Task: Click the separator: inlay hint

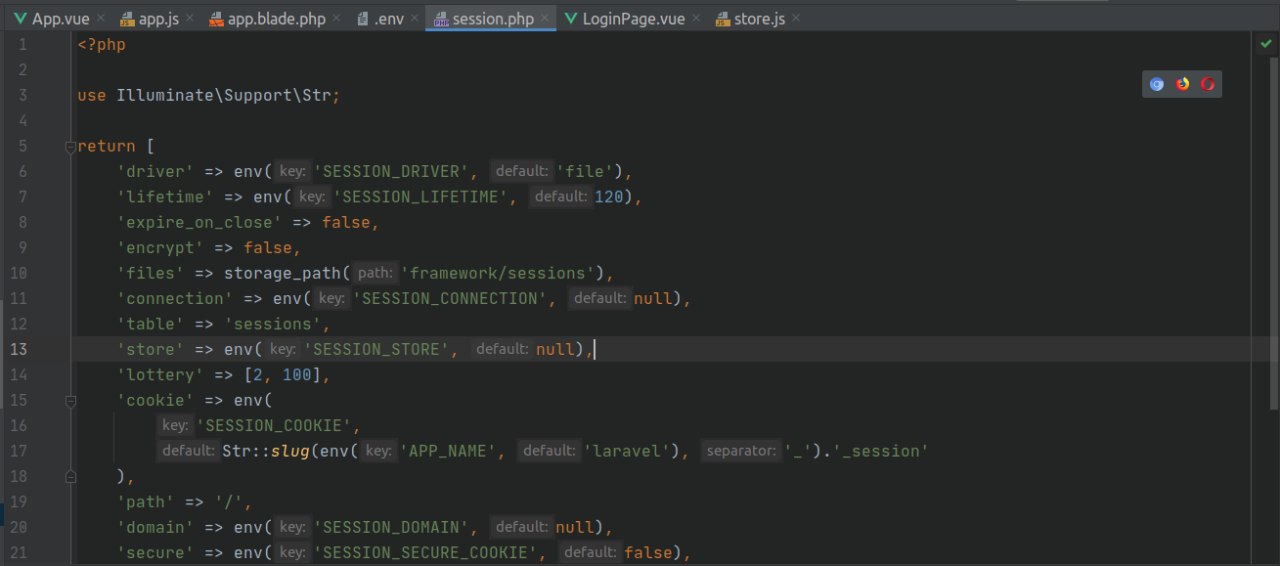Action: (741, 451)
